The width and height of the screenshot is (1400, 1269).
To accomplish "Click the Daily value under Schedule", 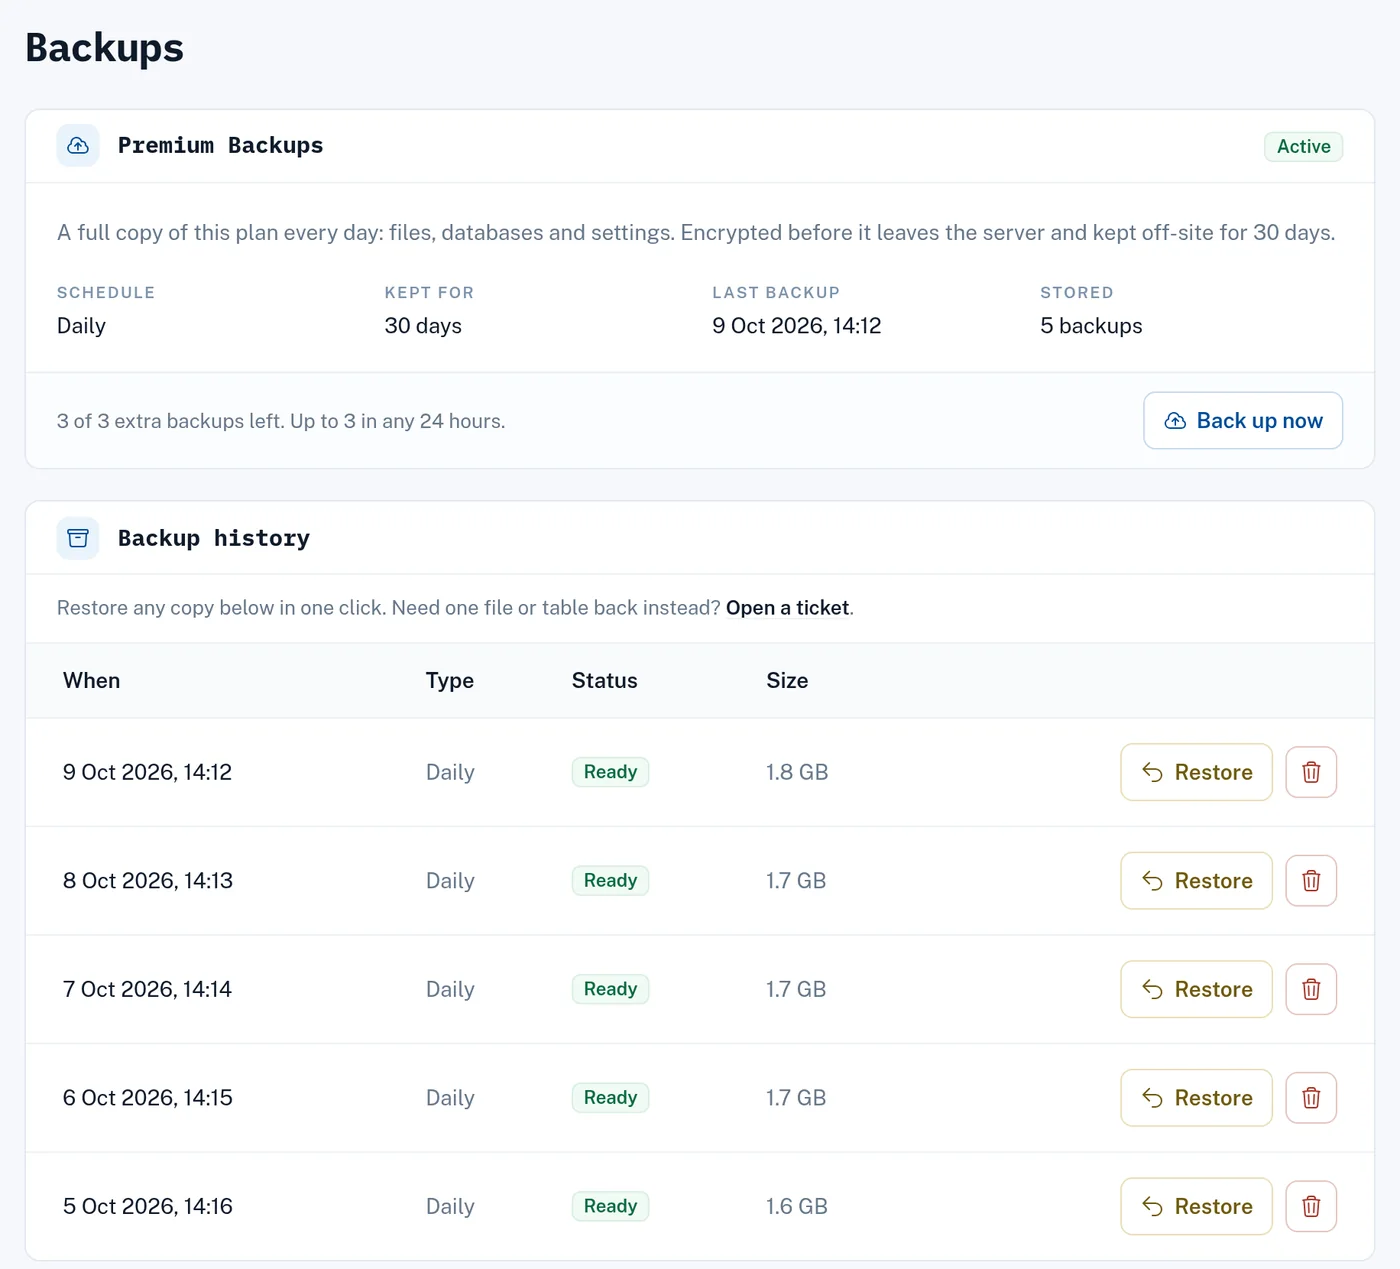I will pyautogui.click(x=81, y=326).
